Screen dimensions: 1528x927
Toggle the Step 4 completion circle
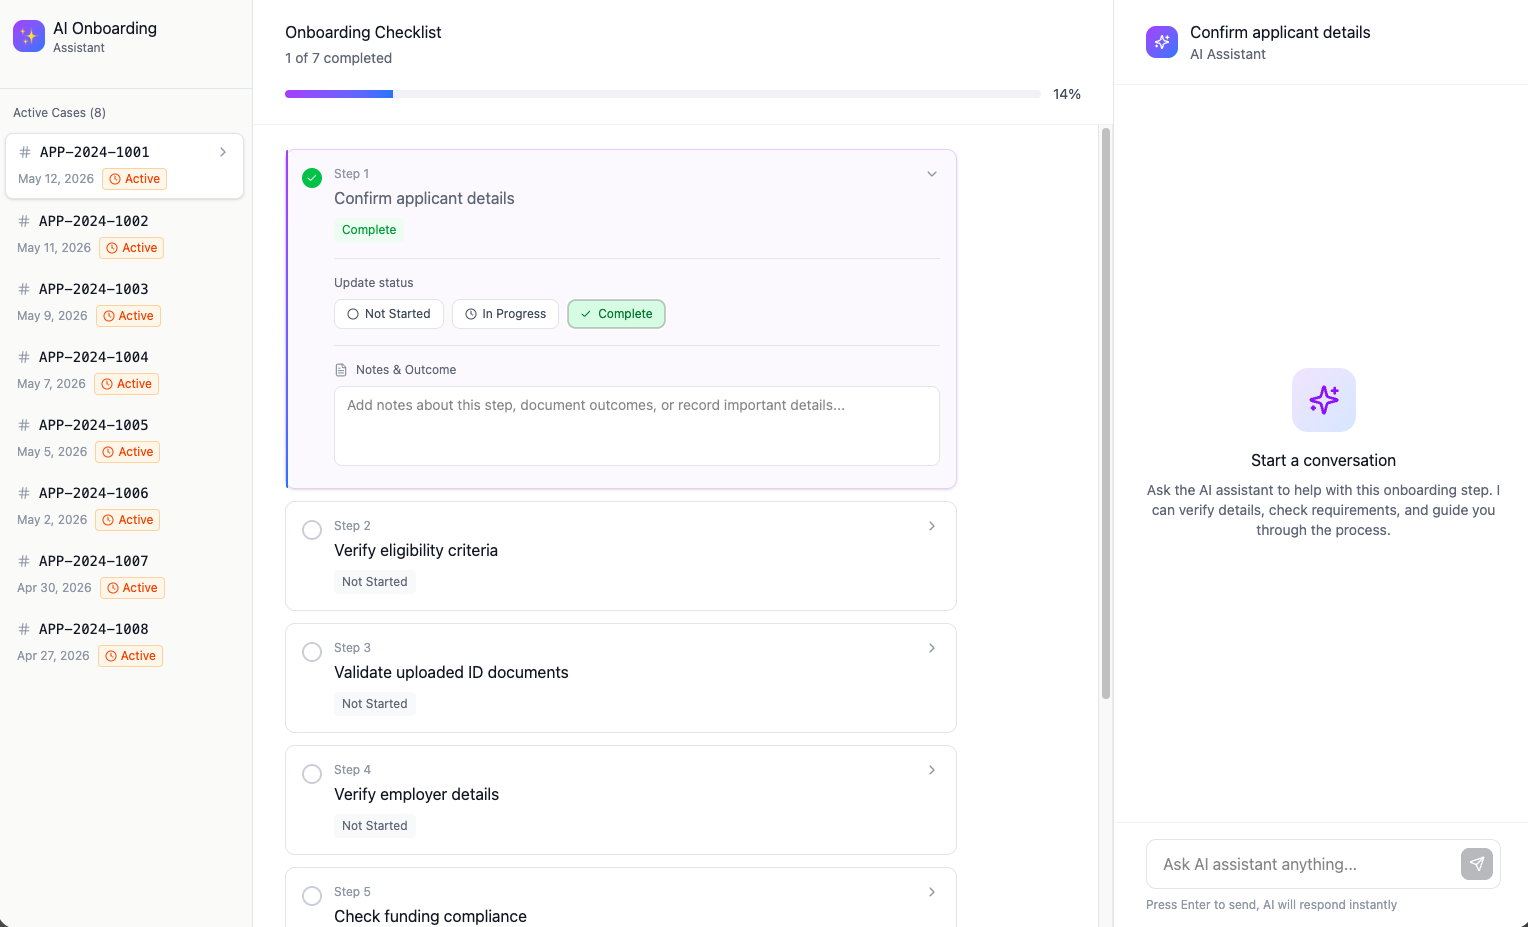pyautogui.click(x=312, y=774)
